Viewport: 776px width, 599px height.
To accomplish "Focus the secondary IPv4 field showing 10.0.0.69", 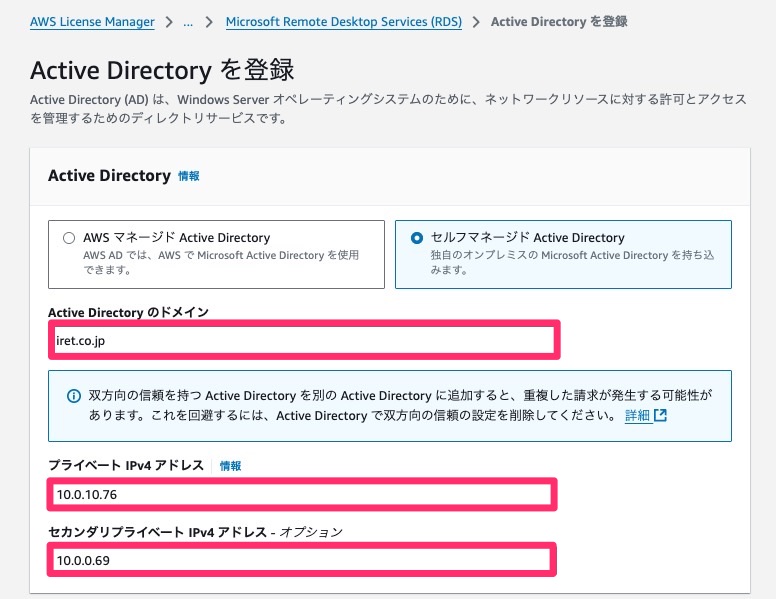I will 302,560.
